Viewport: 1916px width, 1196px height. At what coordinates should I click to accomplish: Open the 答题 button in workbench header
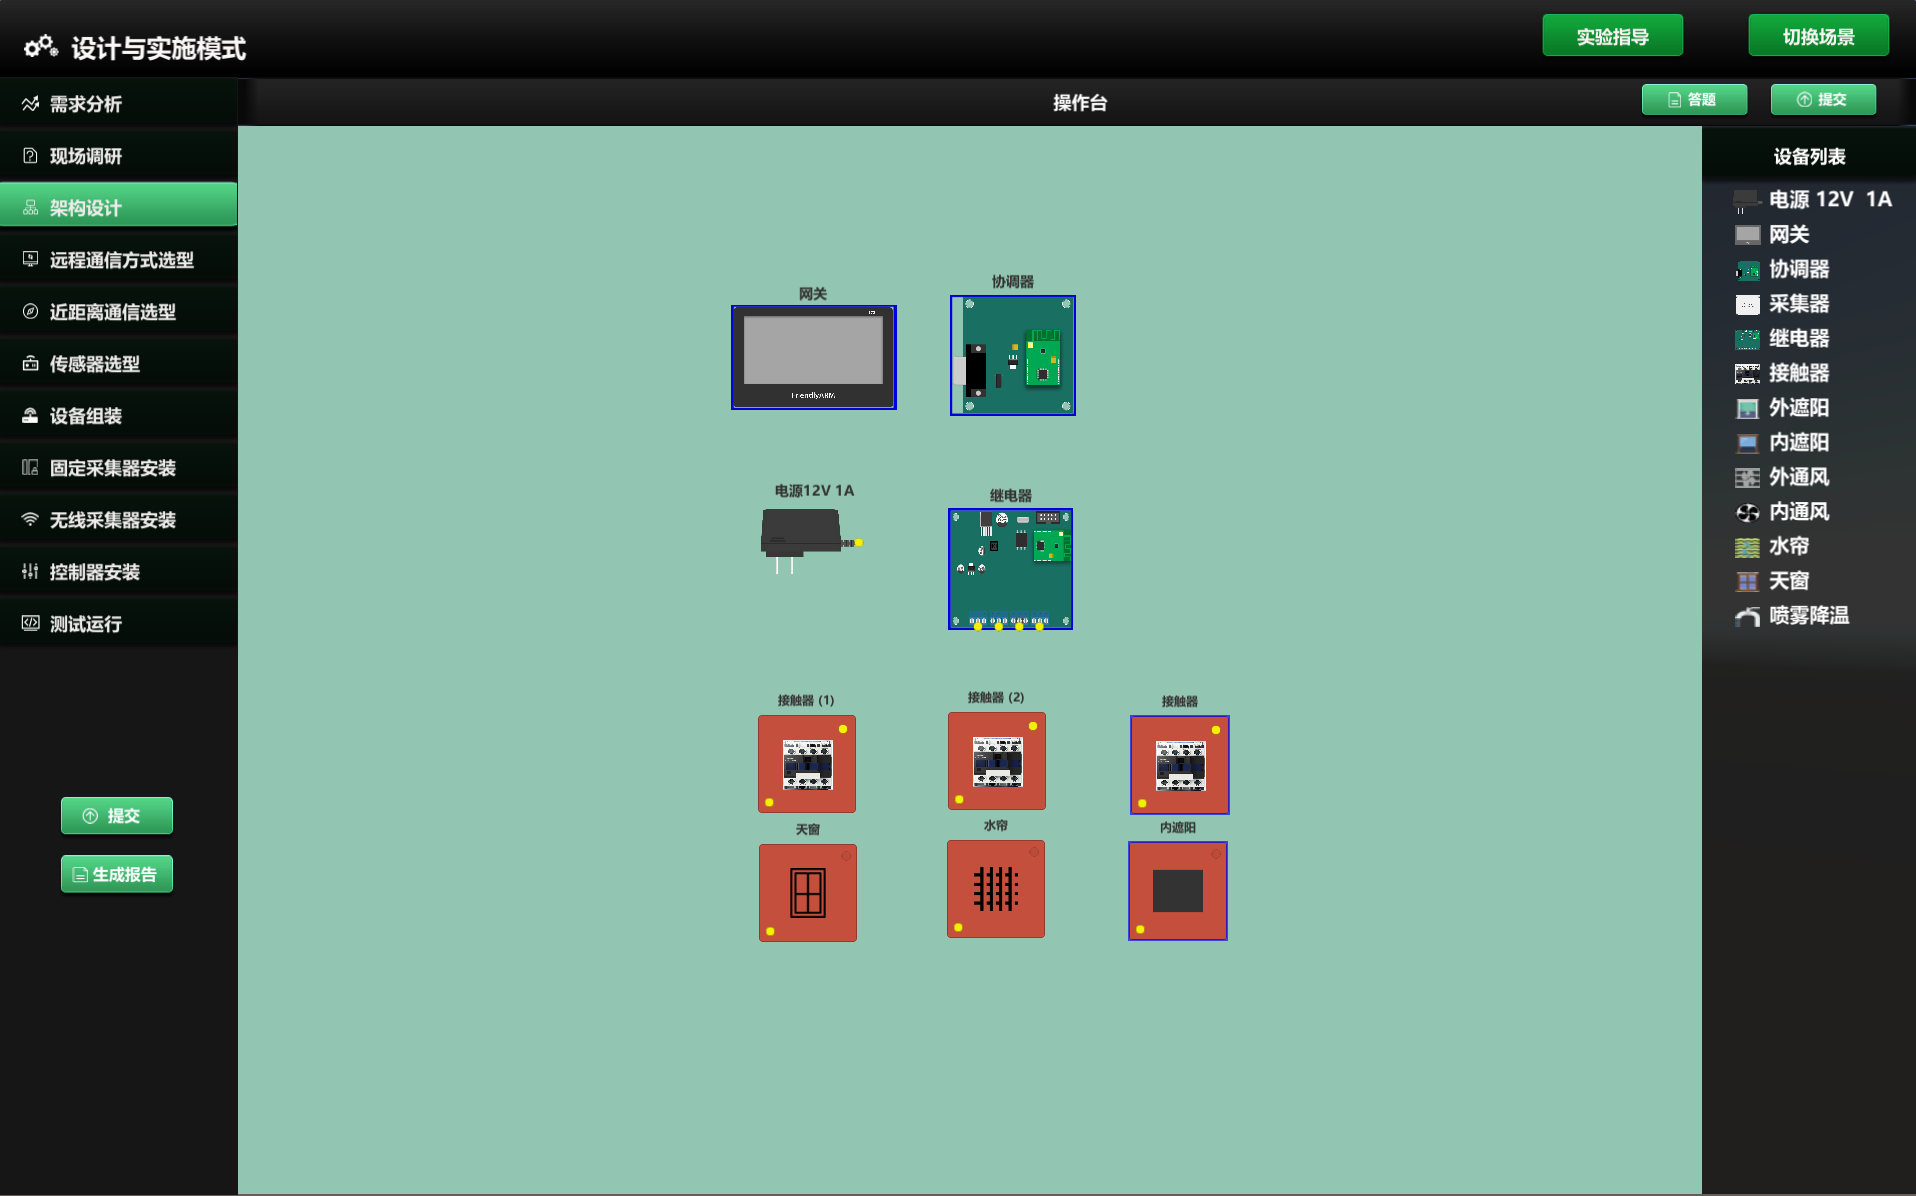[1693, 99]
